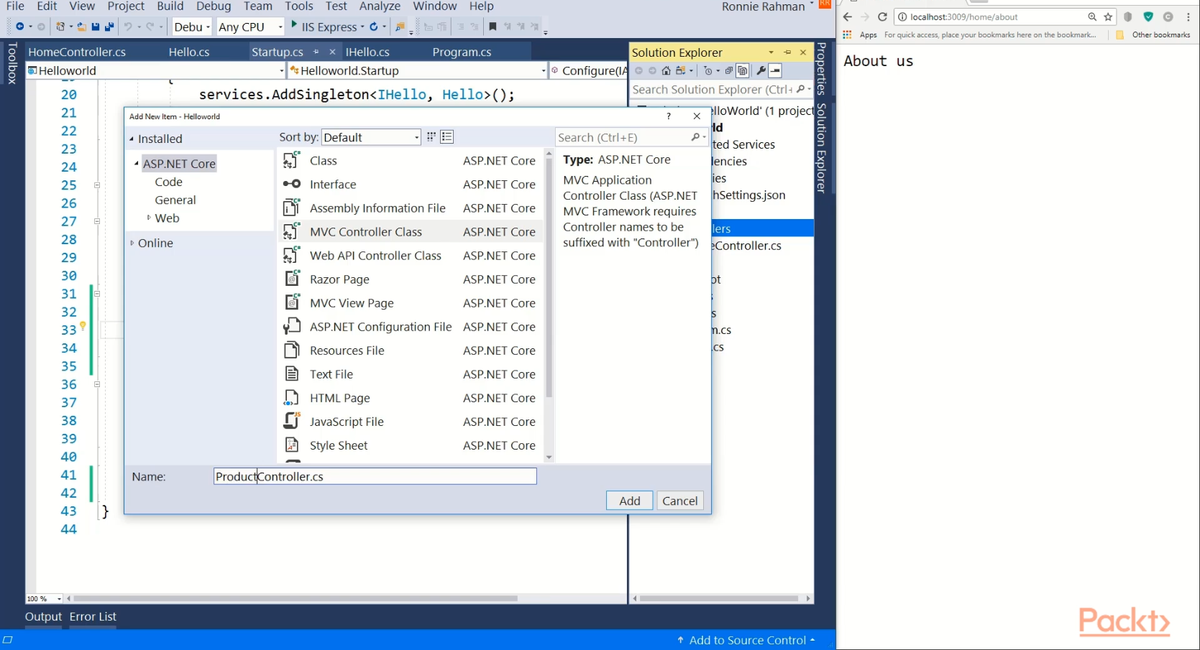Image resolution: width=1200 pixels, height=650 pixels.
Task: Pick the Style Sheet template icon
Action: (x=291, y=445)
